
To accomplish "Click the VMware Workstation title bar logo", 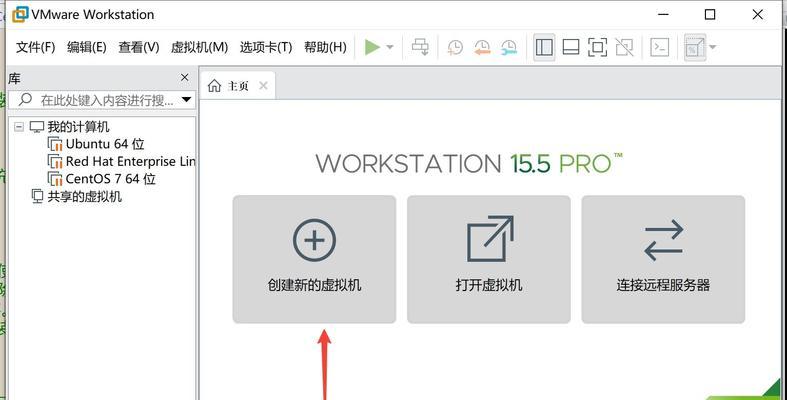I will tap(20, 15).
